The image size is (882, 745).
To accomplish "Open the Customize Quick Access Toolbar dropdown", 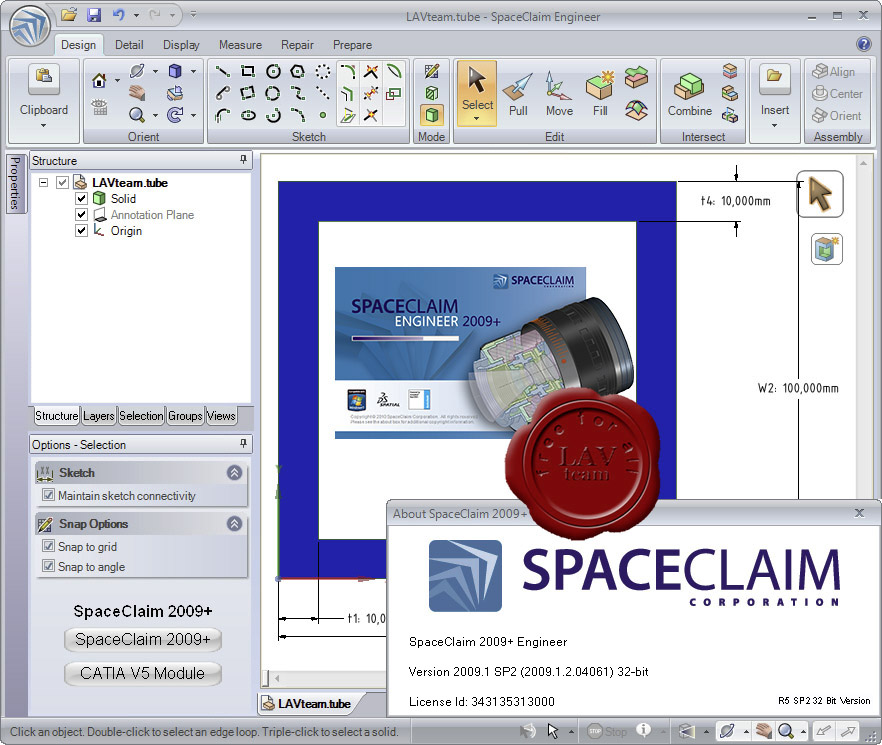I will 193,15.
